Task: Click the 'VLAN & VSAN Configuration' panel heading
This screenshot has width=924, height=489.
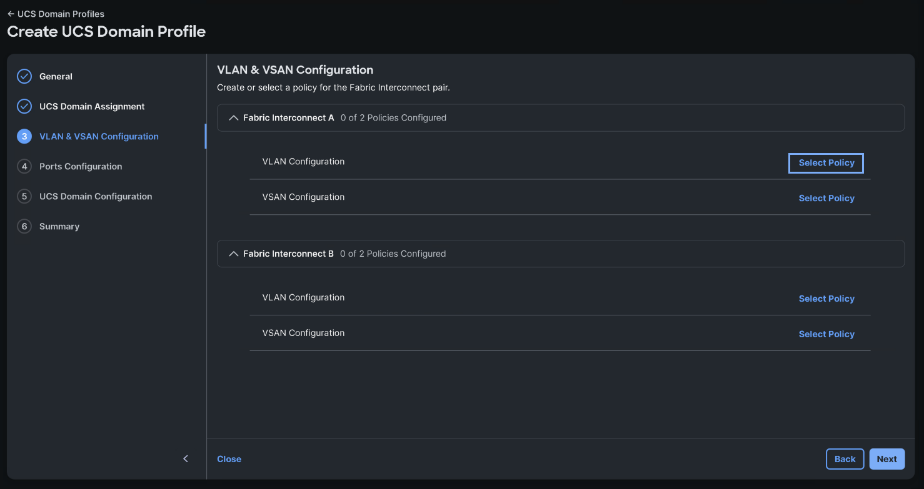Action: pos(295,70)
